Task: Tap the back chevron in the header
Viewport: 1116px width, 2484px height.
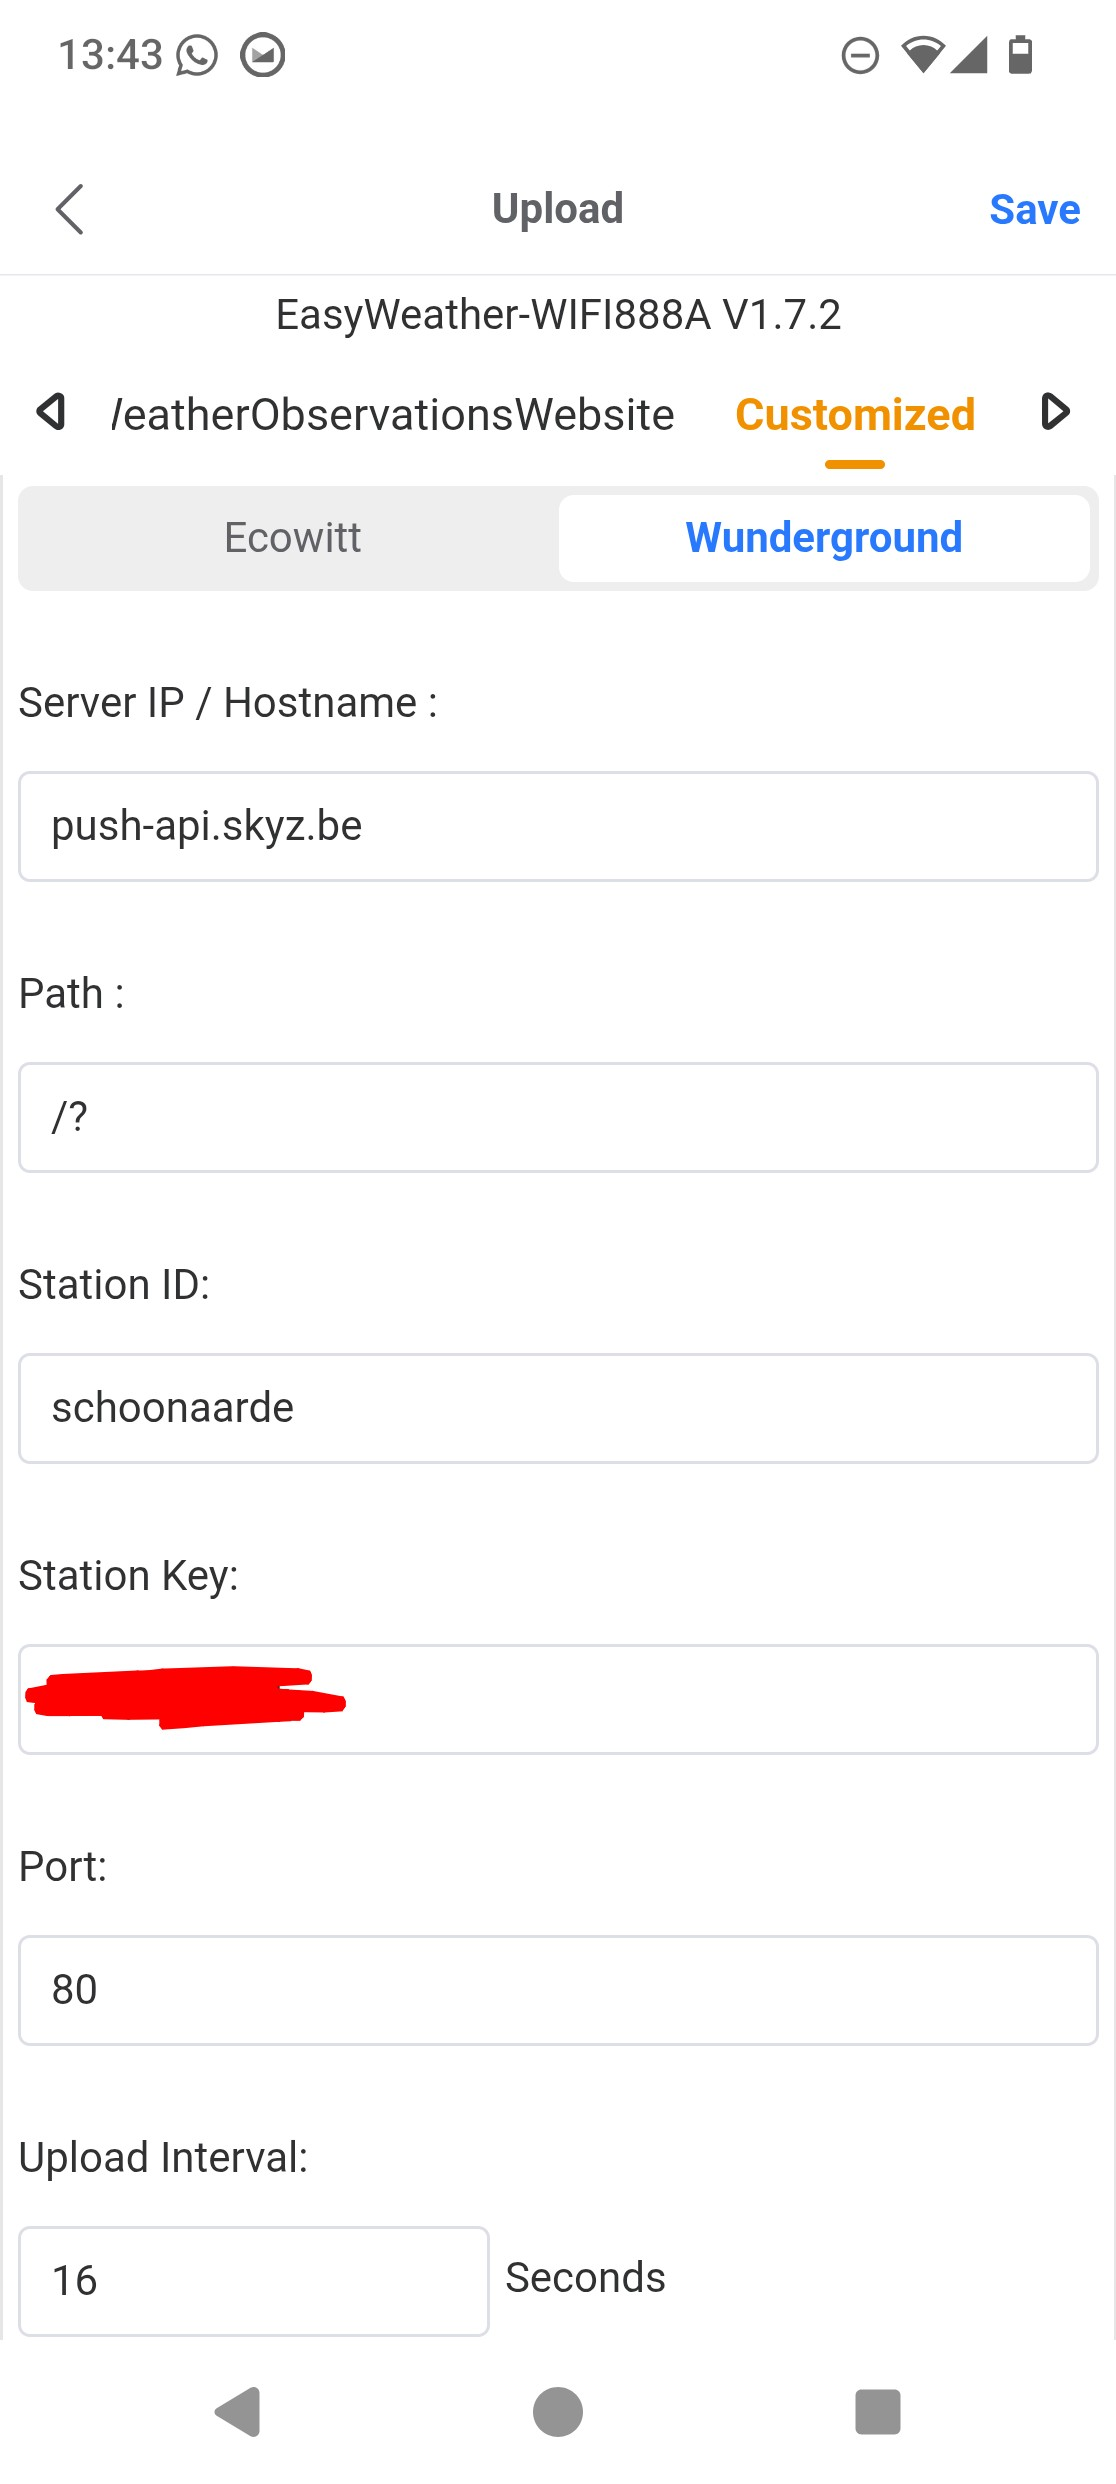Action: click(69, 209)
